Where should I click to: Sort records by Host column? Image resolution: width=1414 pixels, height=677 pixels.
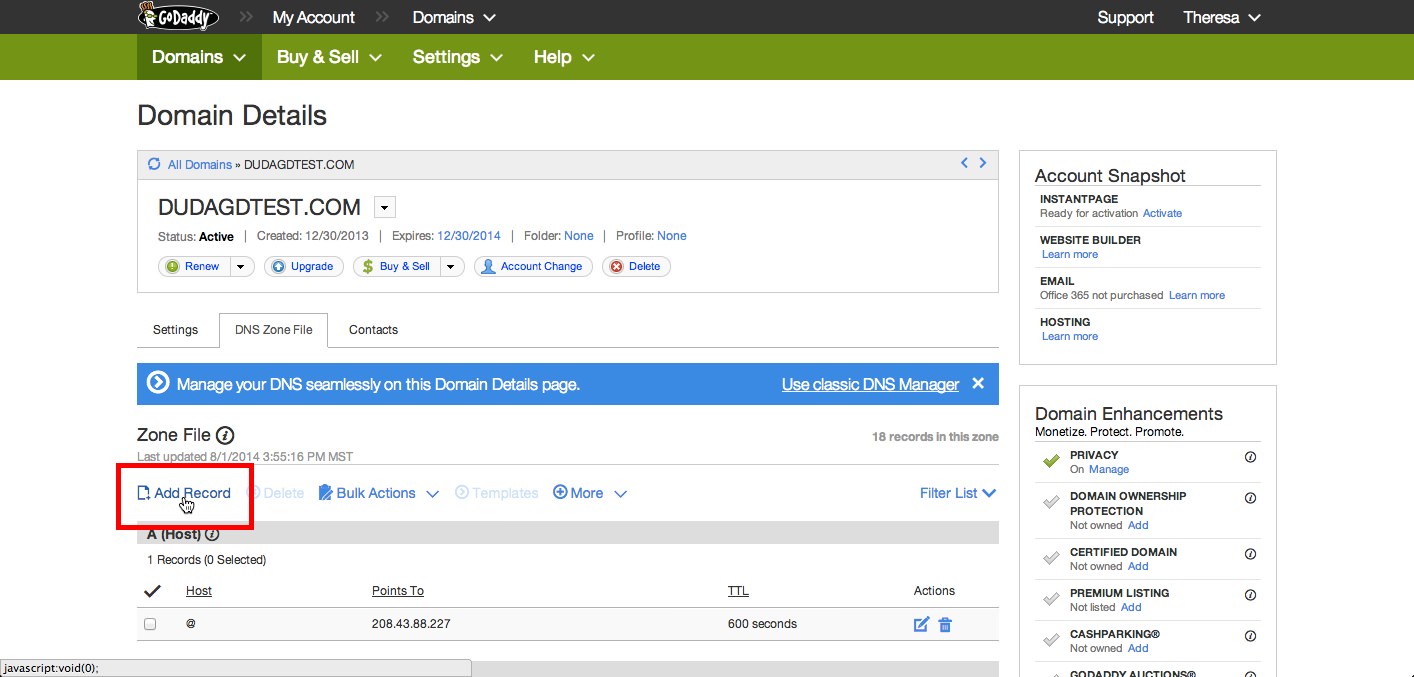click(199, 591)
